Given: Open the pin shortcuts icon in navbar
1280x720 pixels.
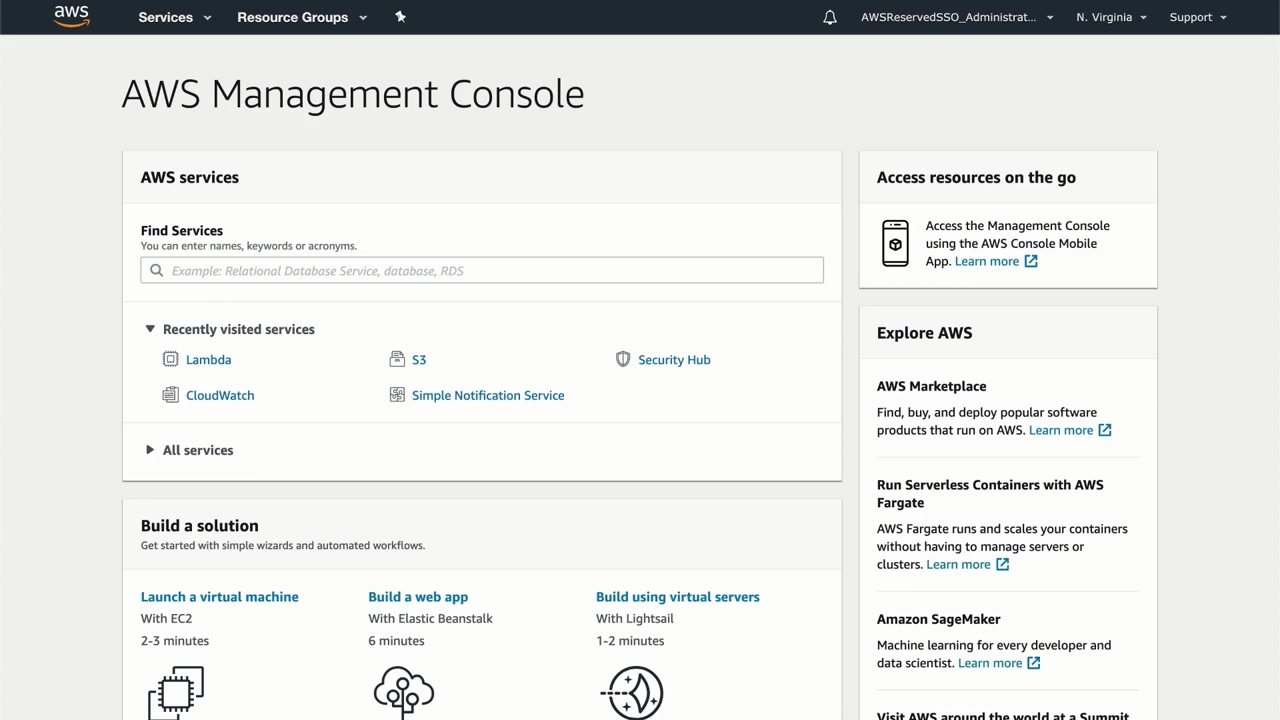Looking at the screenshot, I should [400, 17].
